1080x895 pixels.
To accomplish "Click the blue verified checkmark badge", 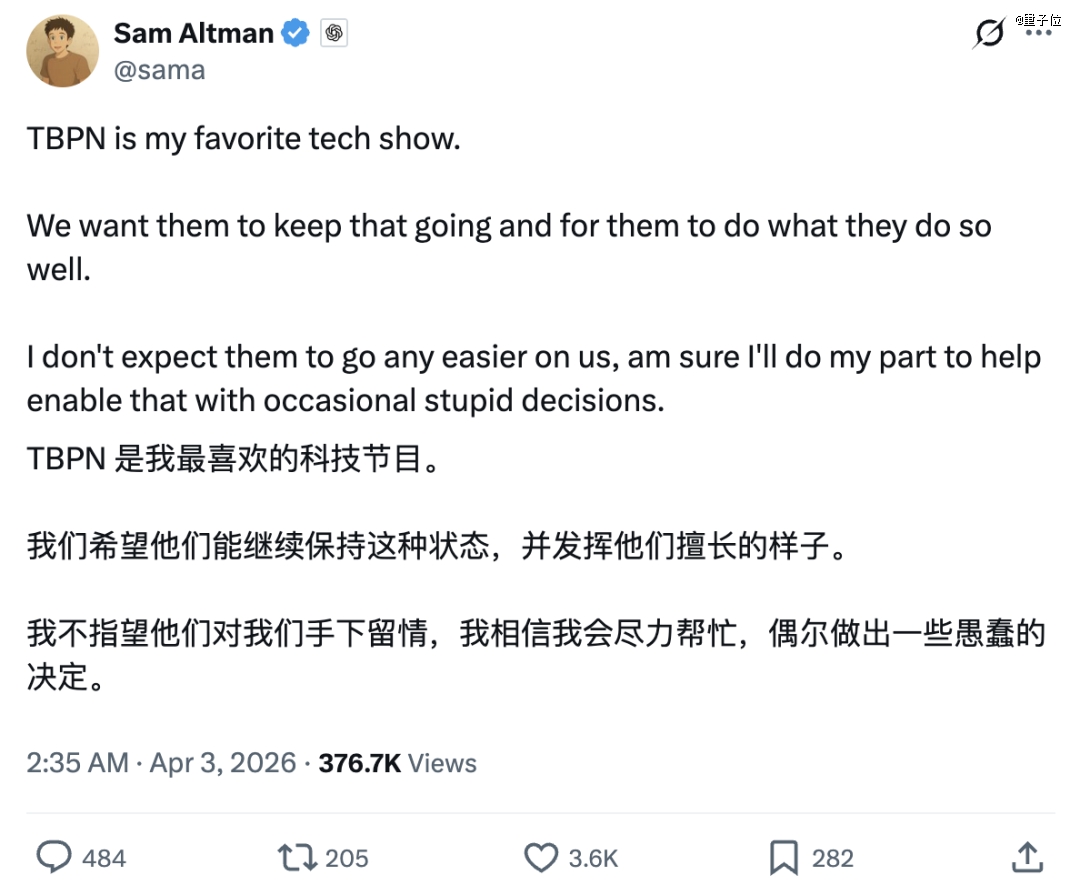I will point(295,33).
